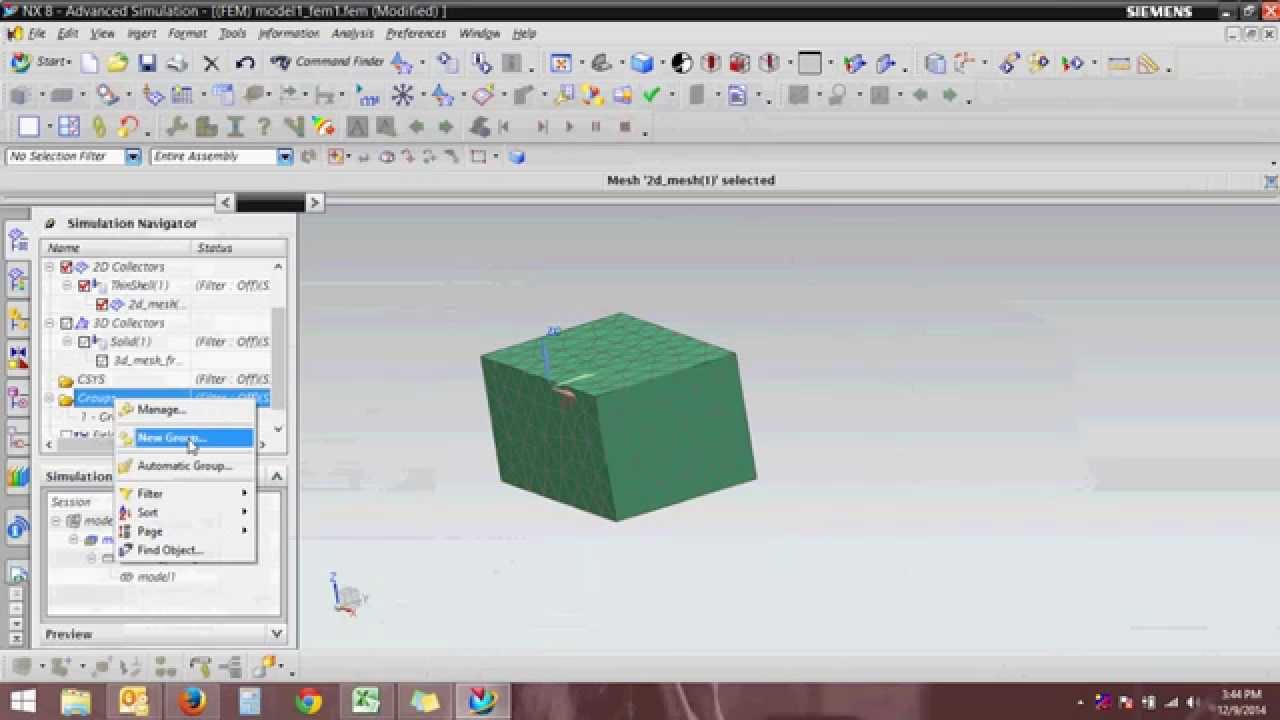Open Command Finder
Screen dimensions: 1280x720
click(327, 62)
